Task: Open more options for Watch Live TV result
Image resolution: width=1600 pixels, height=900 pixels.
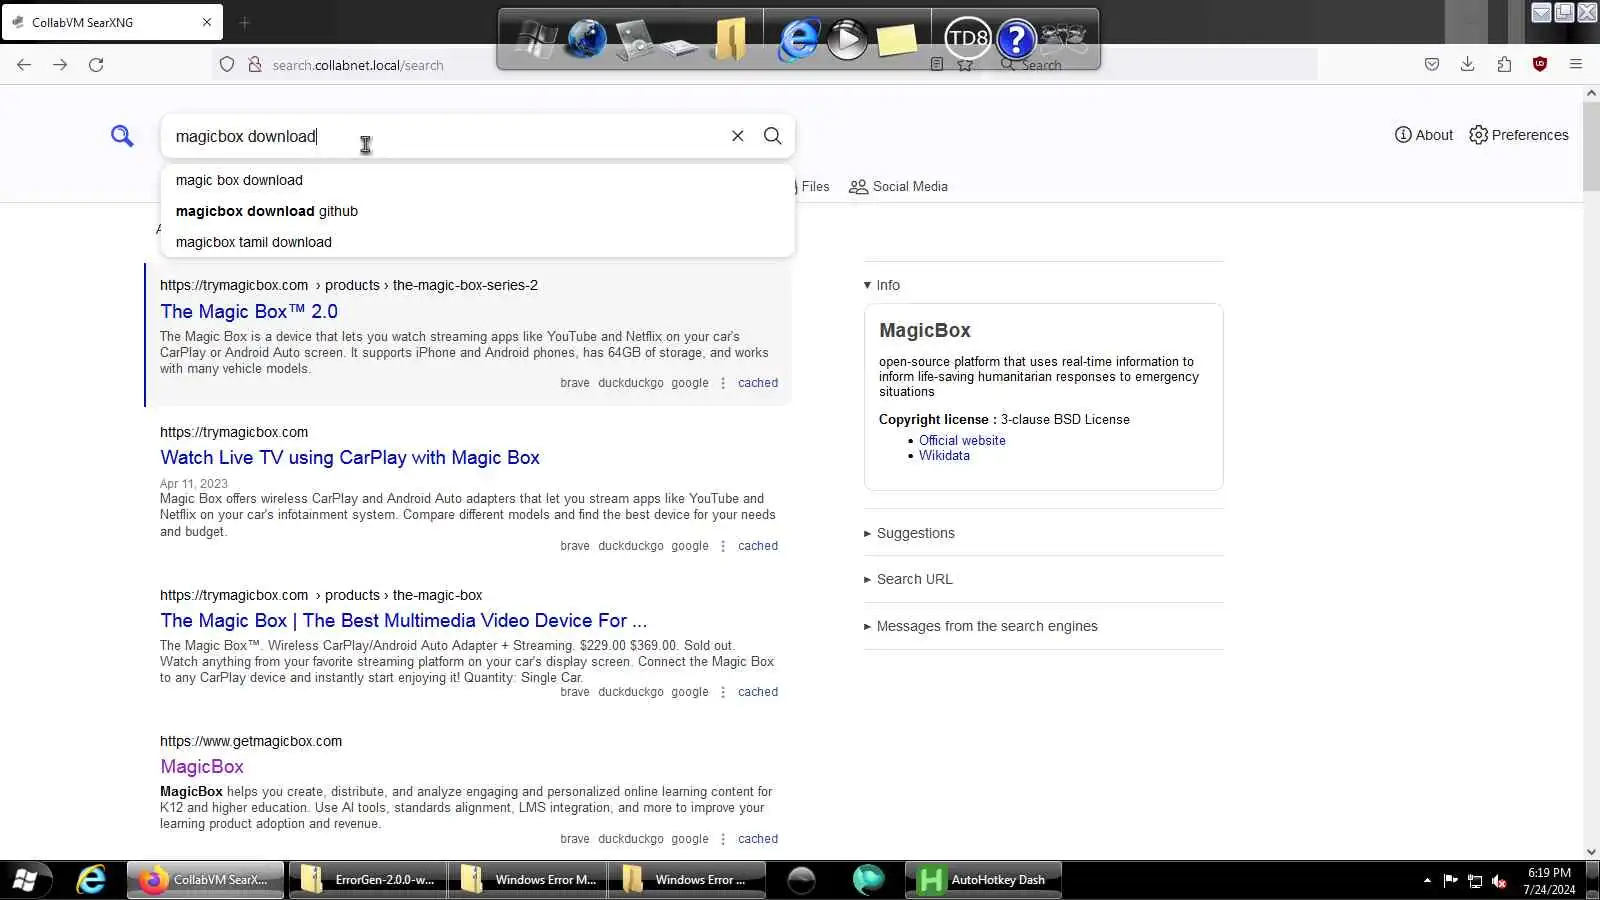Action: (723, 546)
